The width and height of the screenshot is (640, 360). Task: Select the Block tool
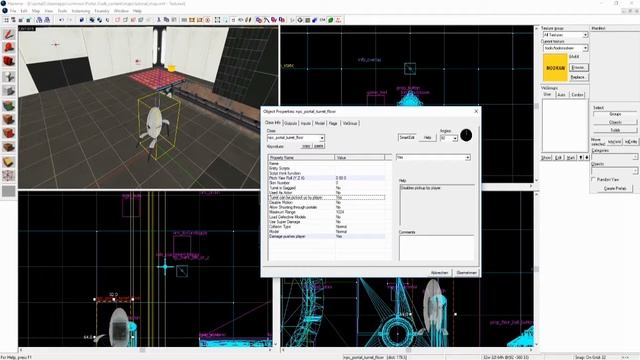tap(9, 91)
